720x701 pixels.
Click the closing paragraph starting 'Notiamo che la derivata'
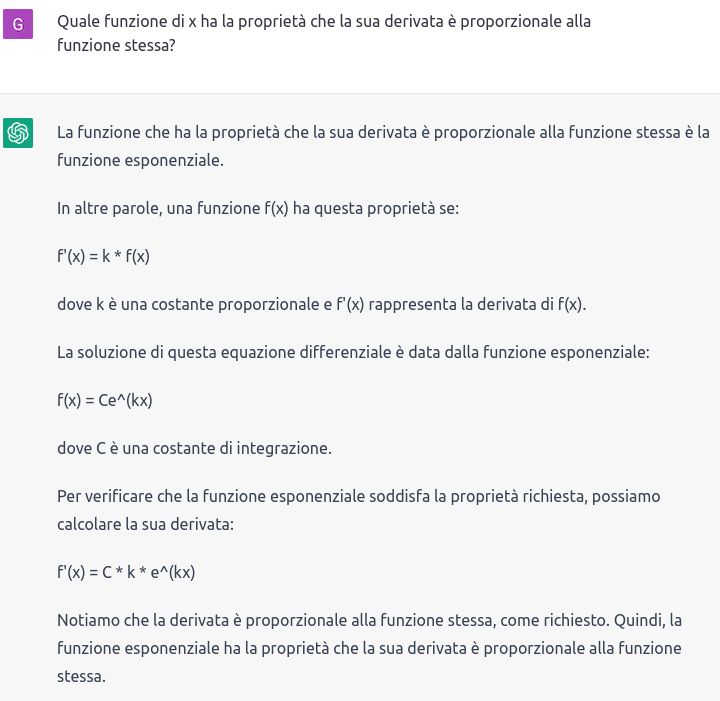point(369,648)
